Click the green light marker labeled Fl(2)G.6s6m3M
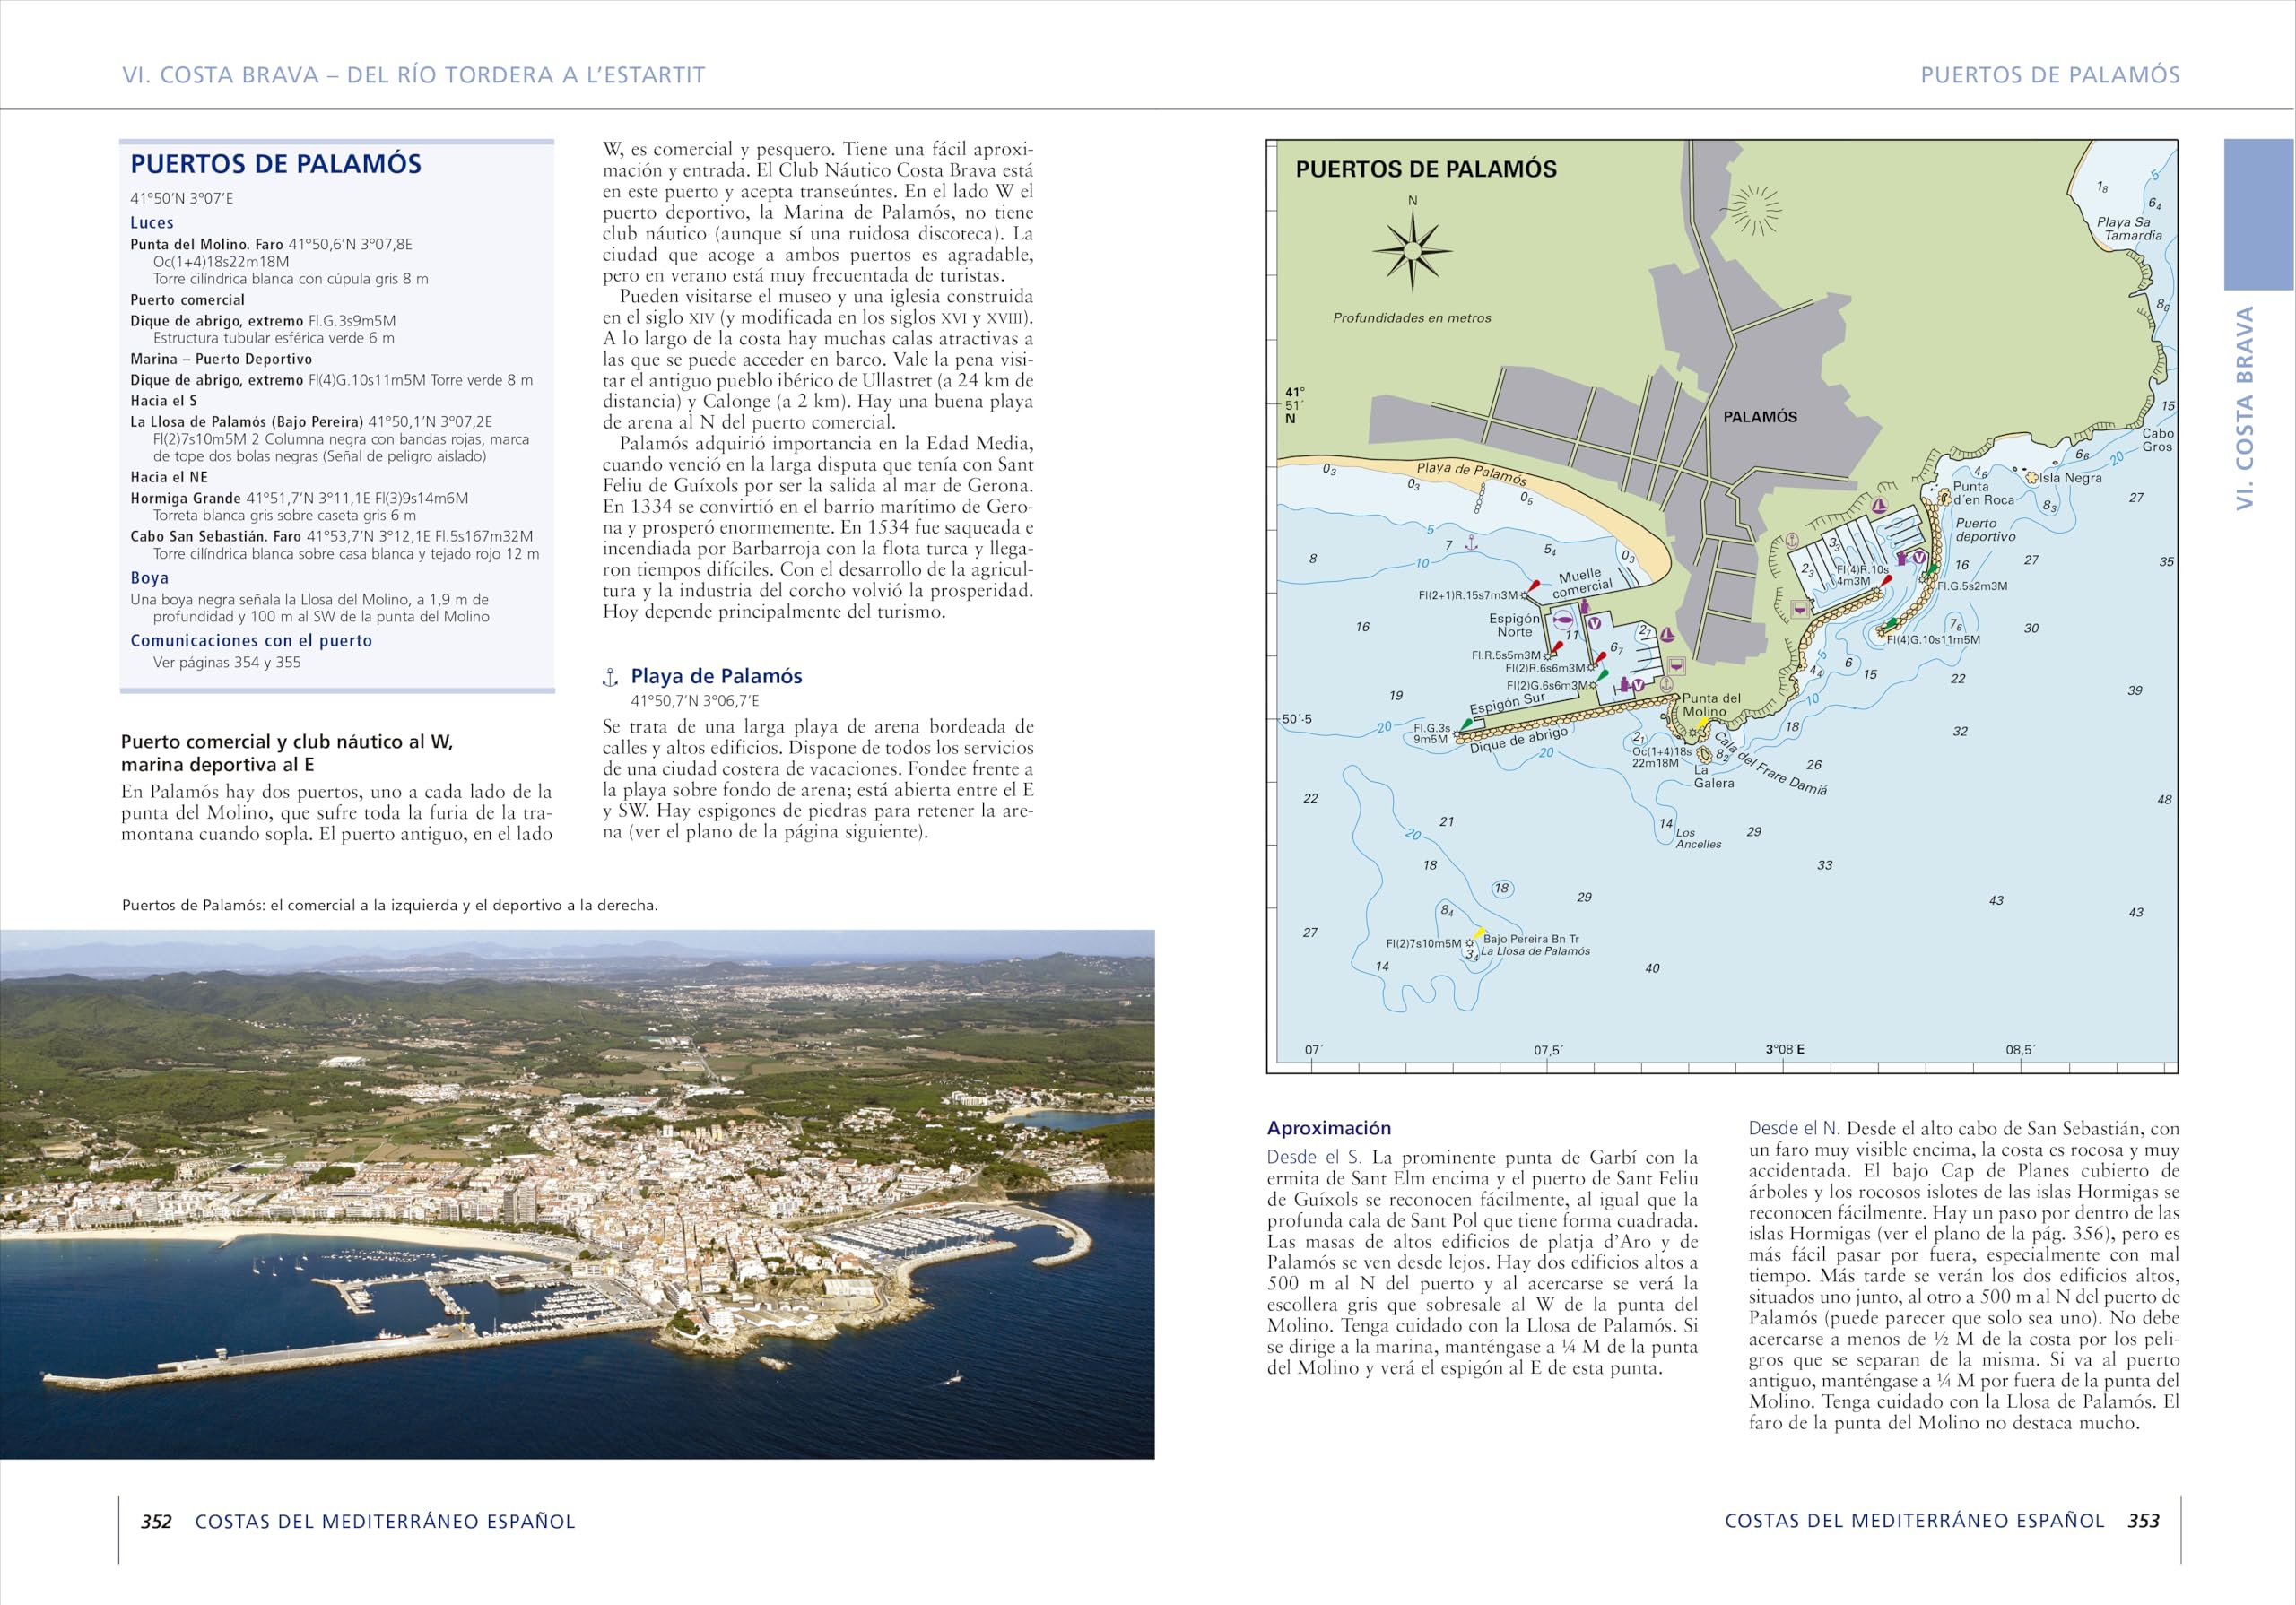The width and height of the screenshot is (2296, 1605). point(1602,677)
